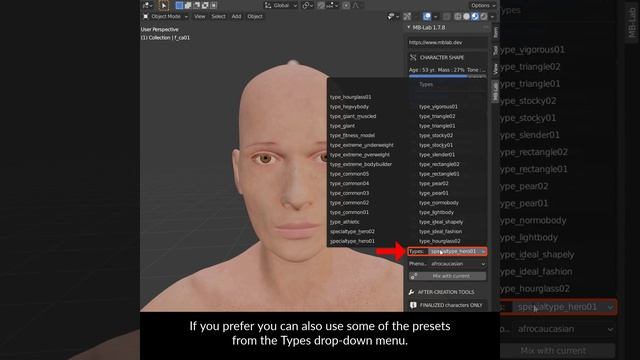Switch to the MB-Lab sidebar tab
The width and height of the screenshot is (640, 360).
click(495, 91)
